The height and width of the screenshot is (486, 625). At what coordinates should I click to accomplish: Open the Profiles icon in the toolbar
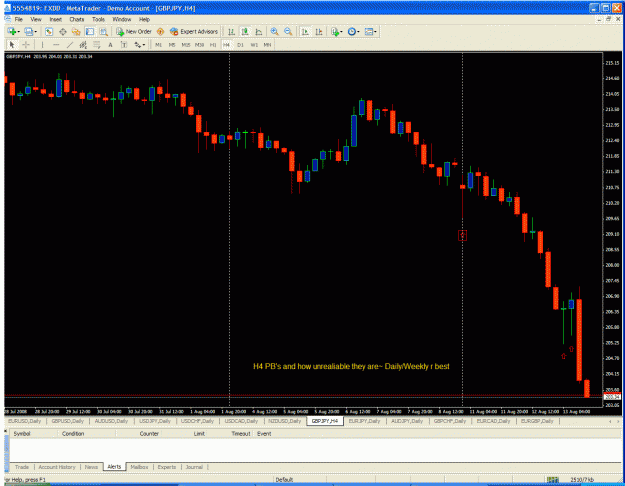(29, 31)
